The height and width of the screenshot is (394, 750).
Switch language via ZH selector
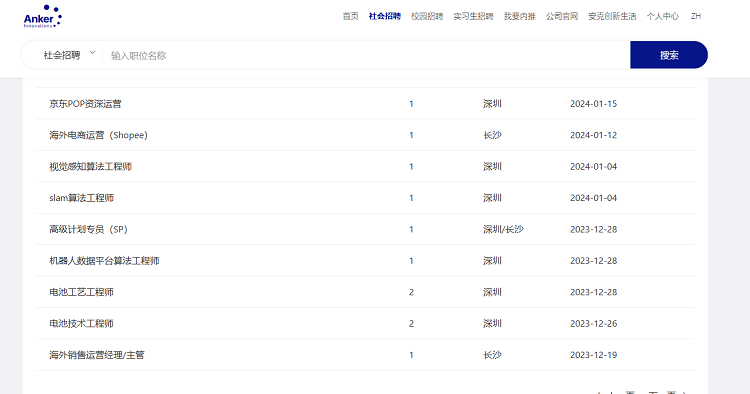(695, 16)
